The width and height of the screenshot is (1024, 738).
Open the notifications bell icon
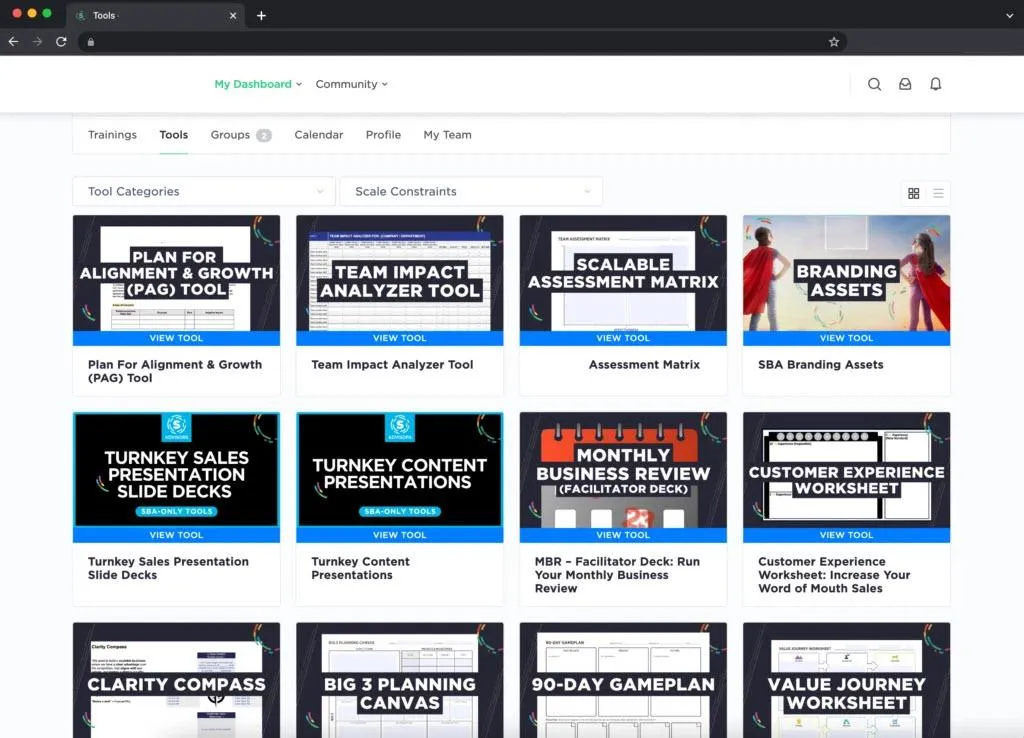coord(936,85)
